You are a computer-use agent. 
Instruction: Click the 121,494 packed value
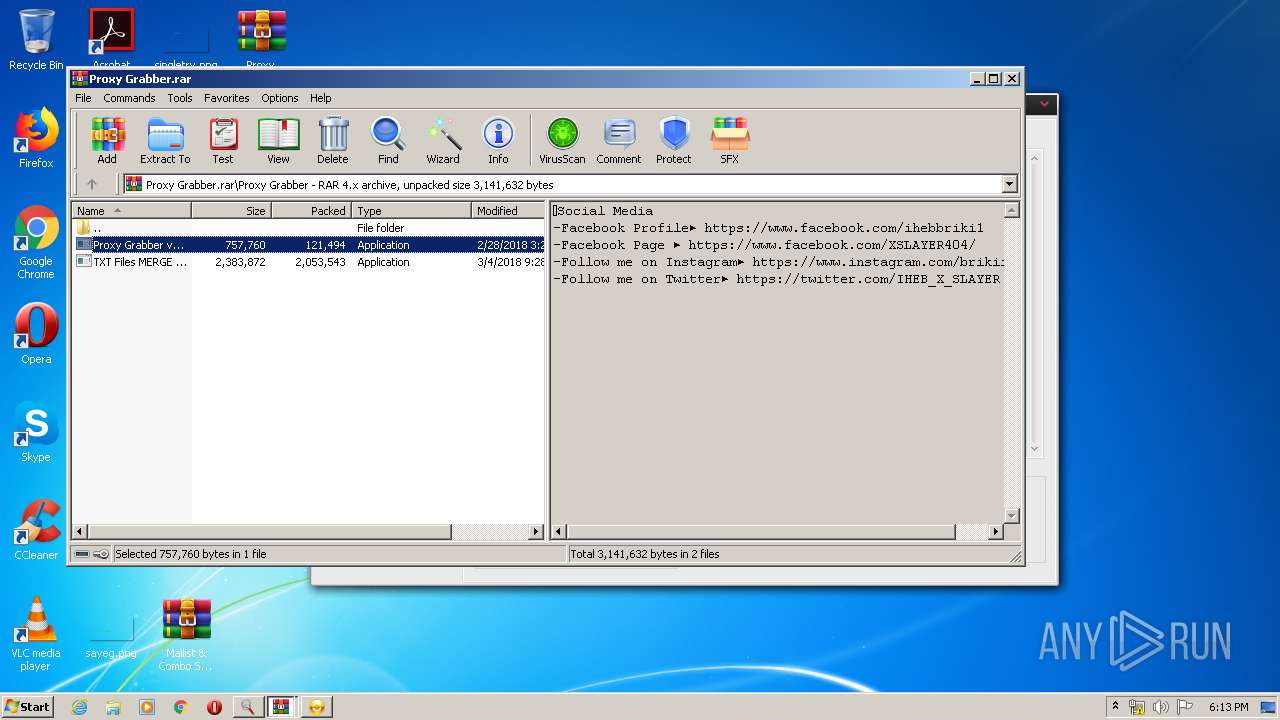(x=325, y=245)
